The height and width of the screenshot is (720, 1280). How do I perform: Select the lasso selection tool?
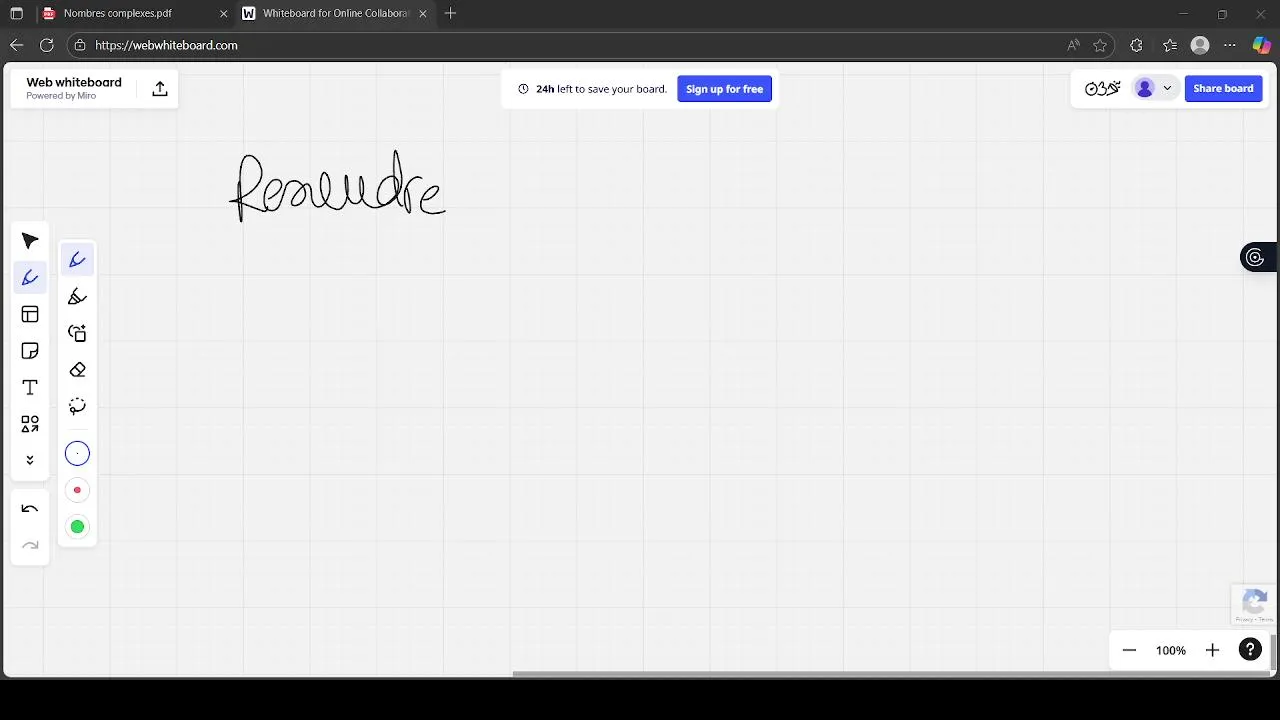tap(77, 406)
